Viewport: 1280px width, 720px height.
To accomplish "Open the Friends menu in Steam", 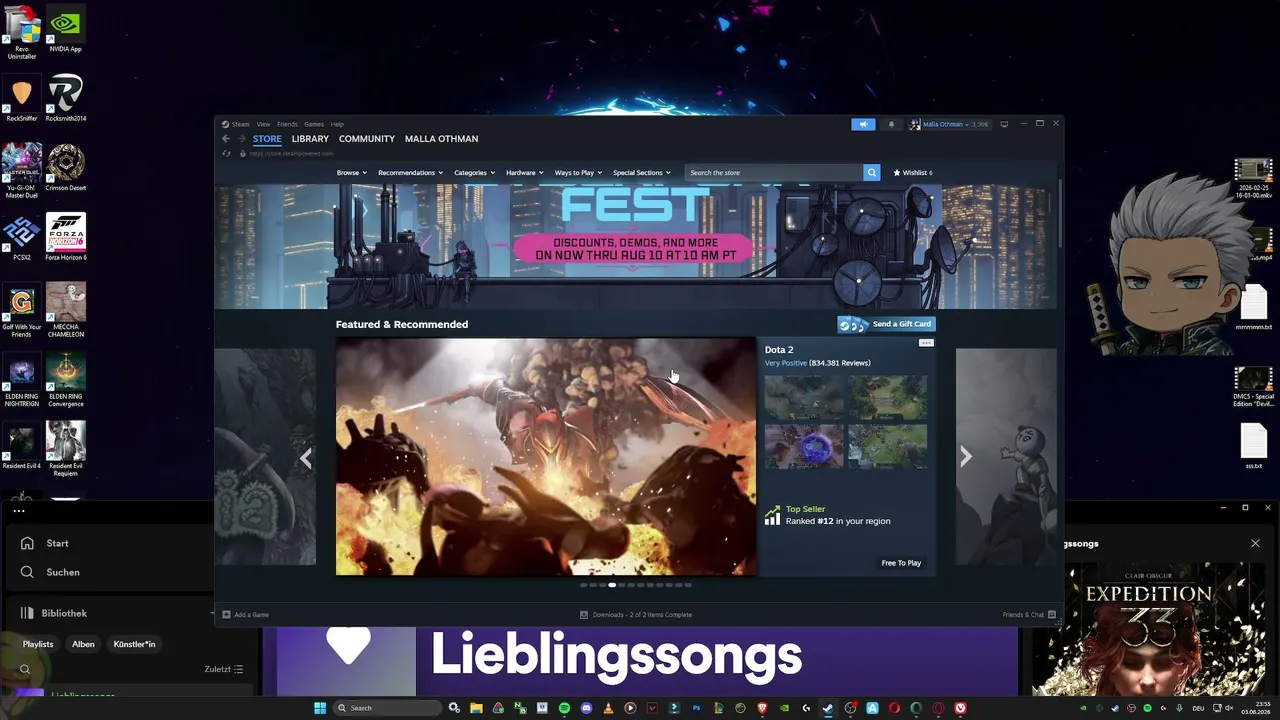I will (287, 124).
